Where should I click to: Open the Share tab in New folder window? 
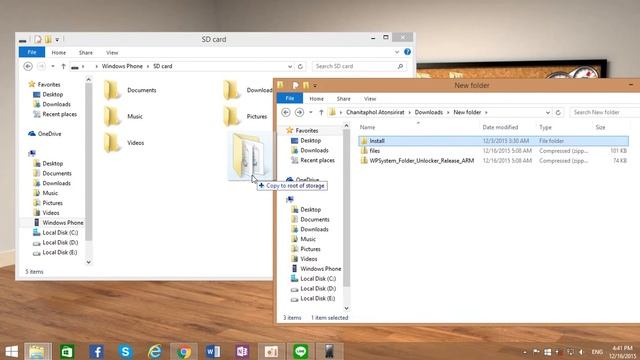344,99
